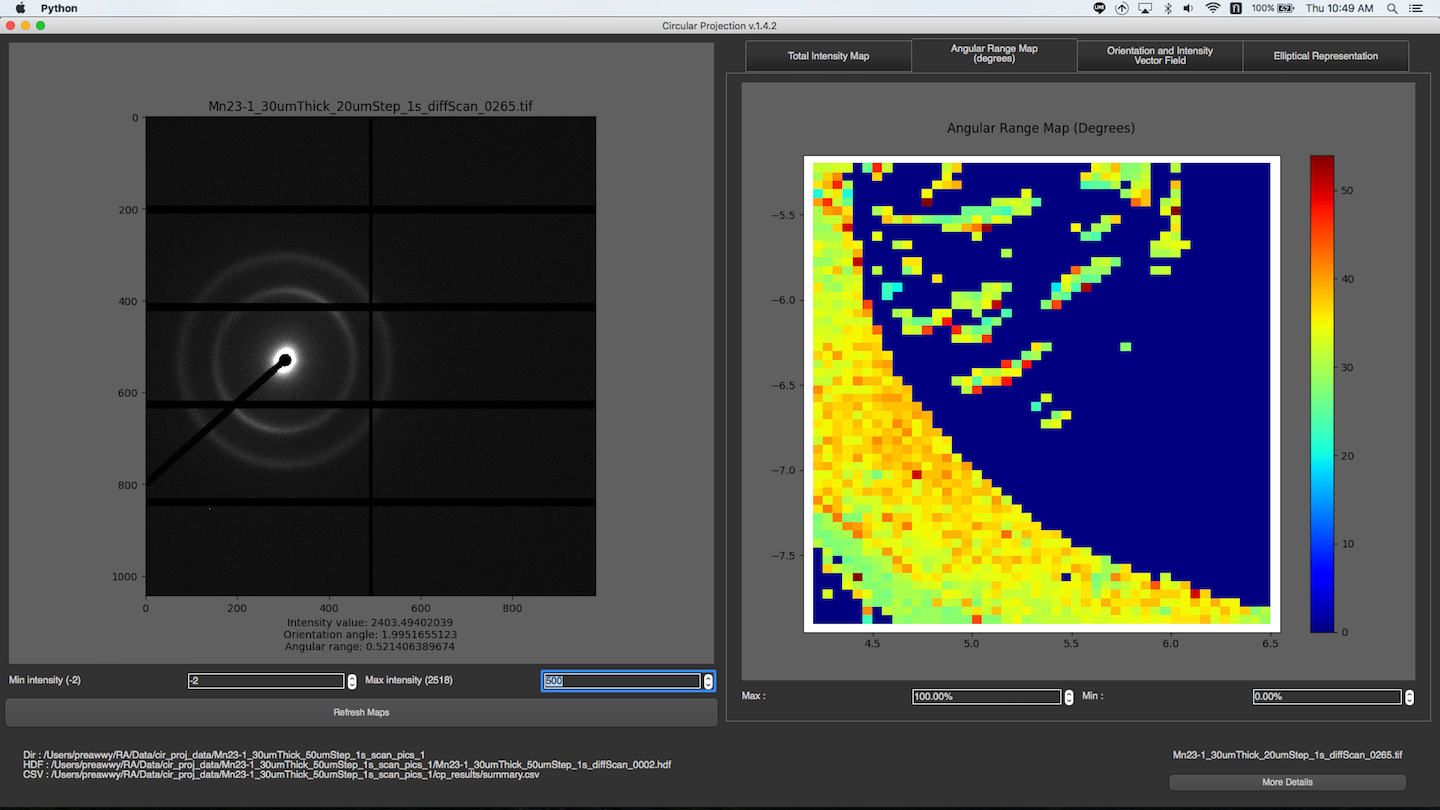
Task: Open the Wi-Fi status icon
Action: click(1213, 8)
